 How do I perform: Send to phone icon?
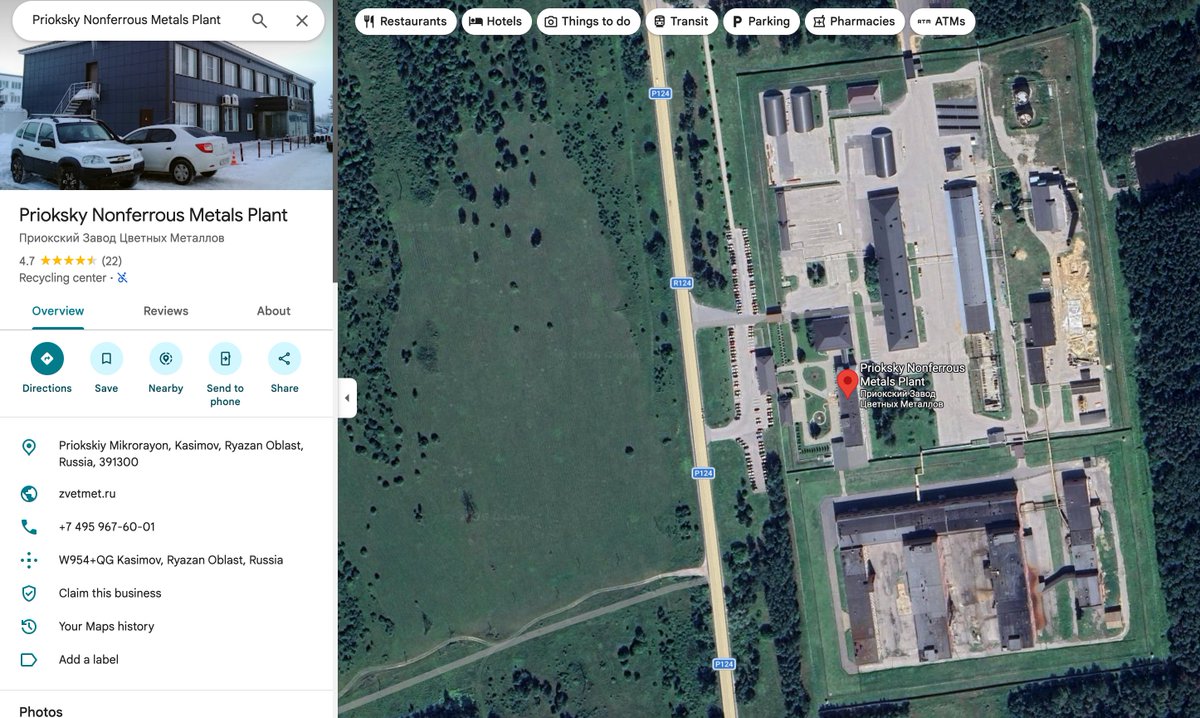[225, 358]
